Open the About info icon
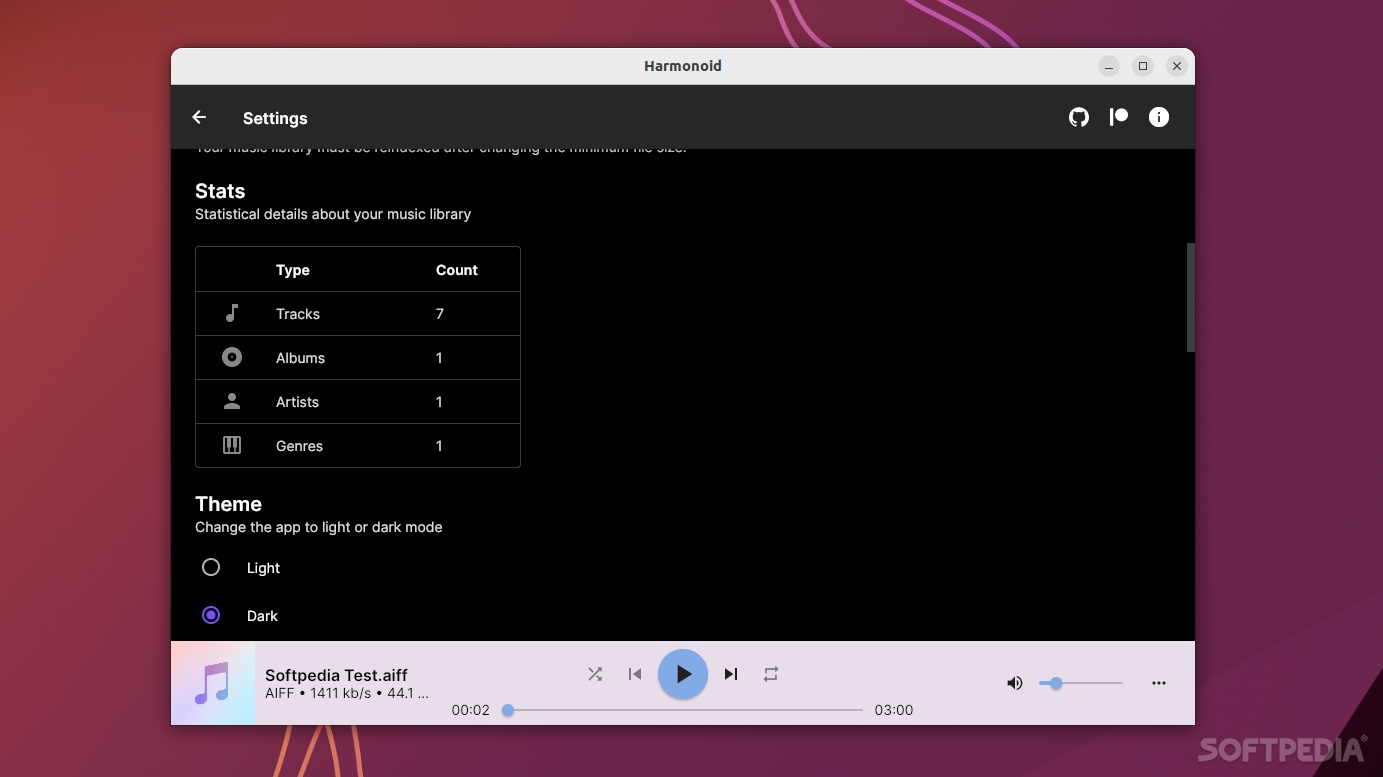Screen dimensions: 1383x777 point(1158,117)
